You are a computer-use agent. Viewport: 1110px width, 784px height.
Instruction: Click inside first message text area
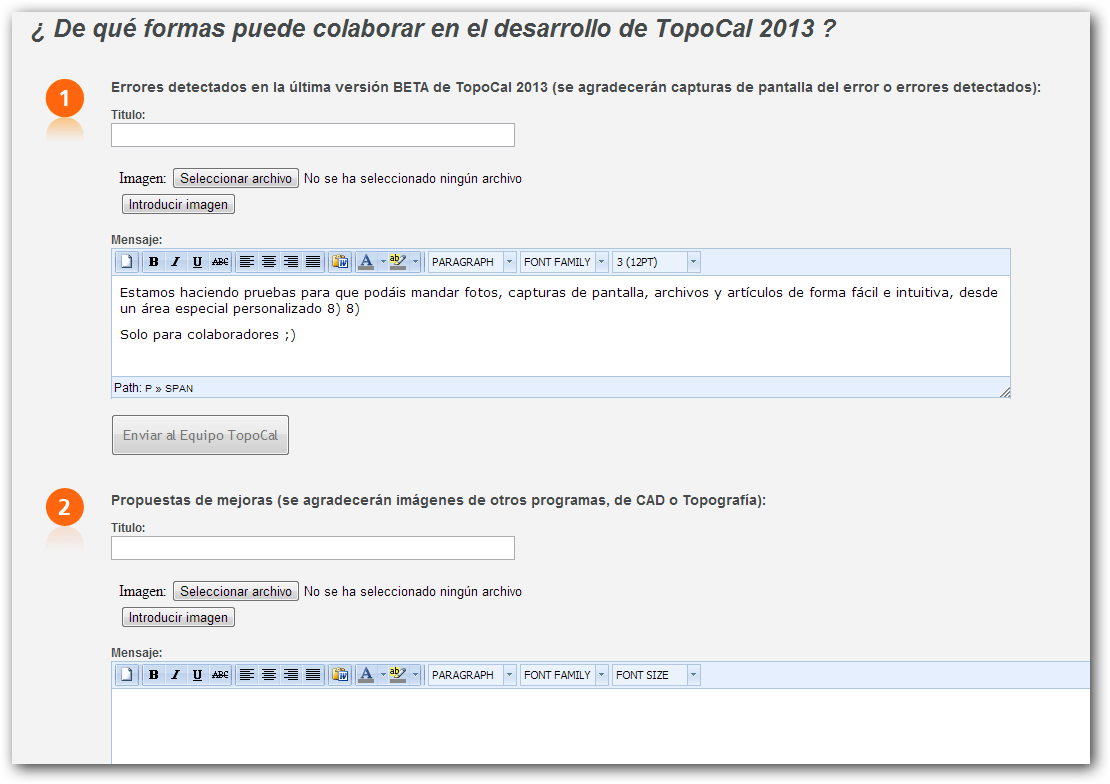pos(561,326)
